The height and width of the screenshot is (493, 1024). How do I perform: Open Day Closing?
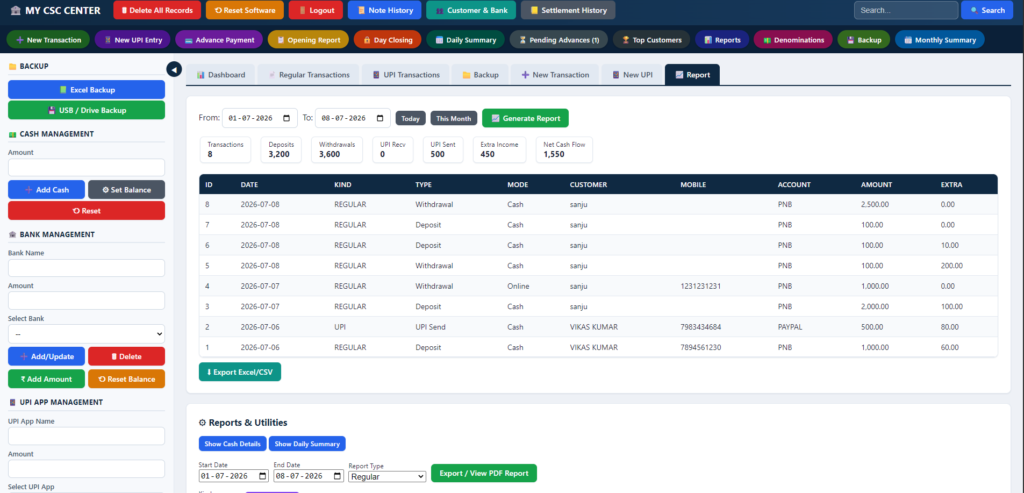tap(388, 40)
